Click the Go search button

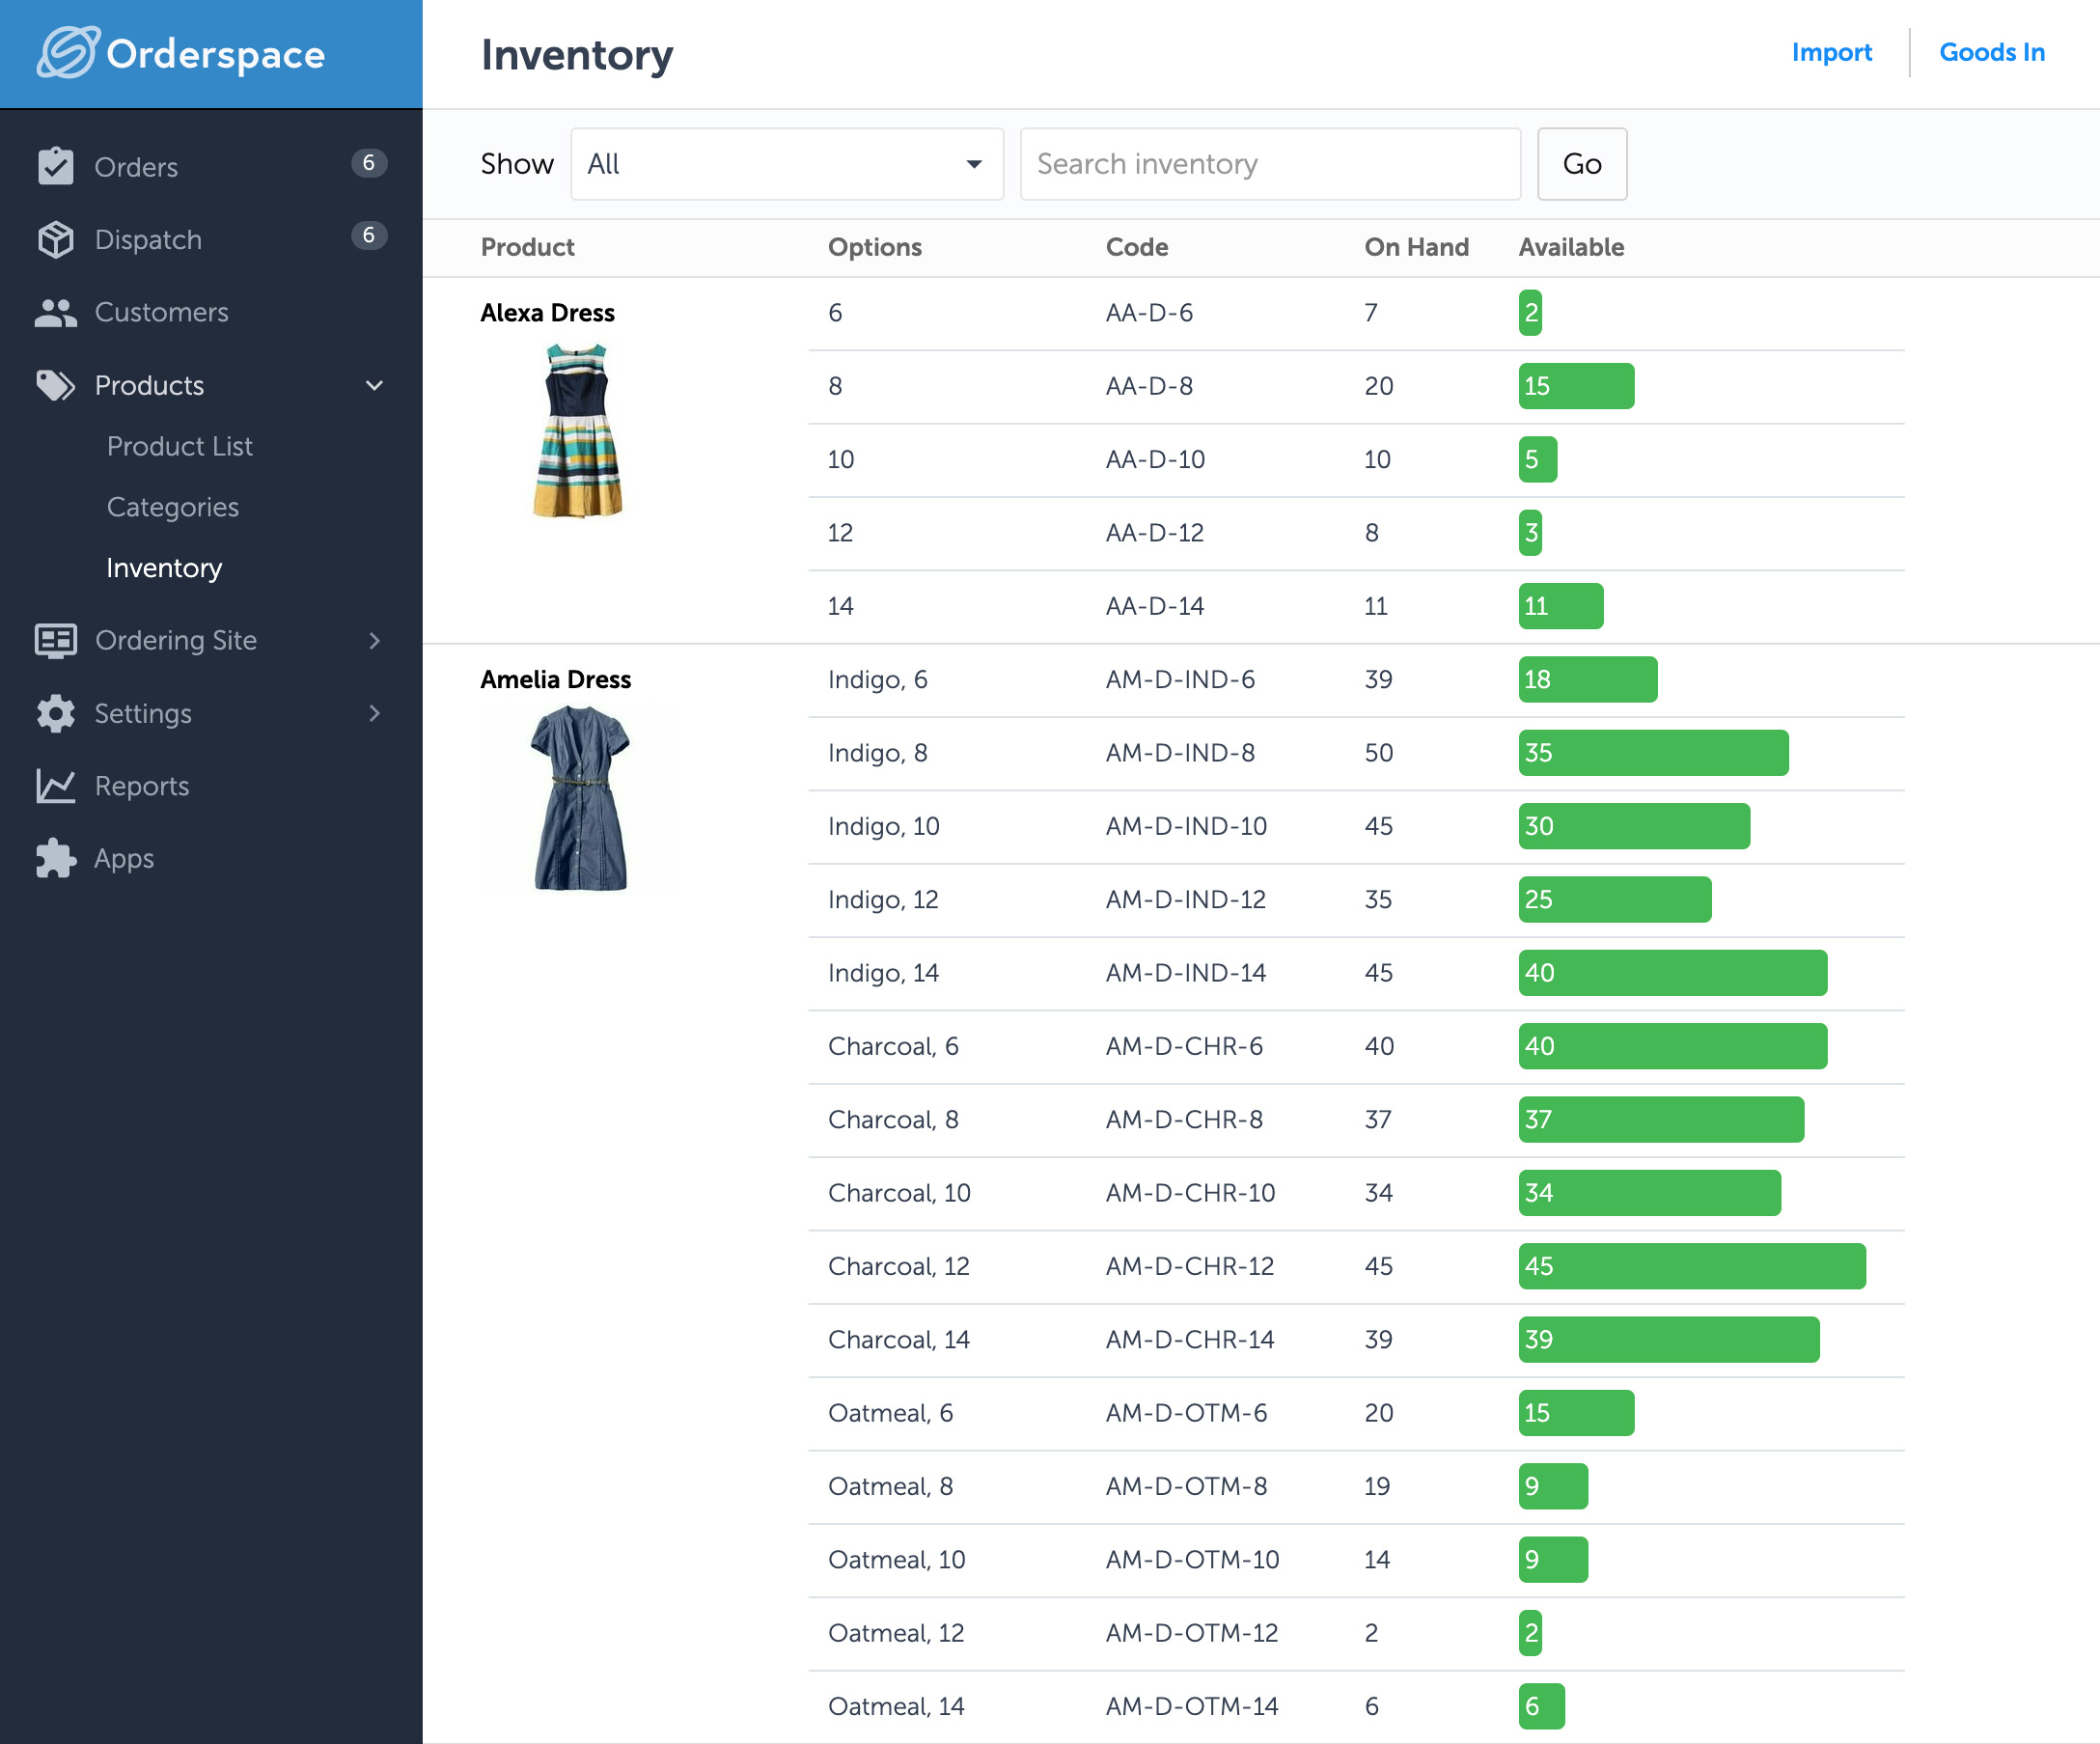[x=1577, y=164]
